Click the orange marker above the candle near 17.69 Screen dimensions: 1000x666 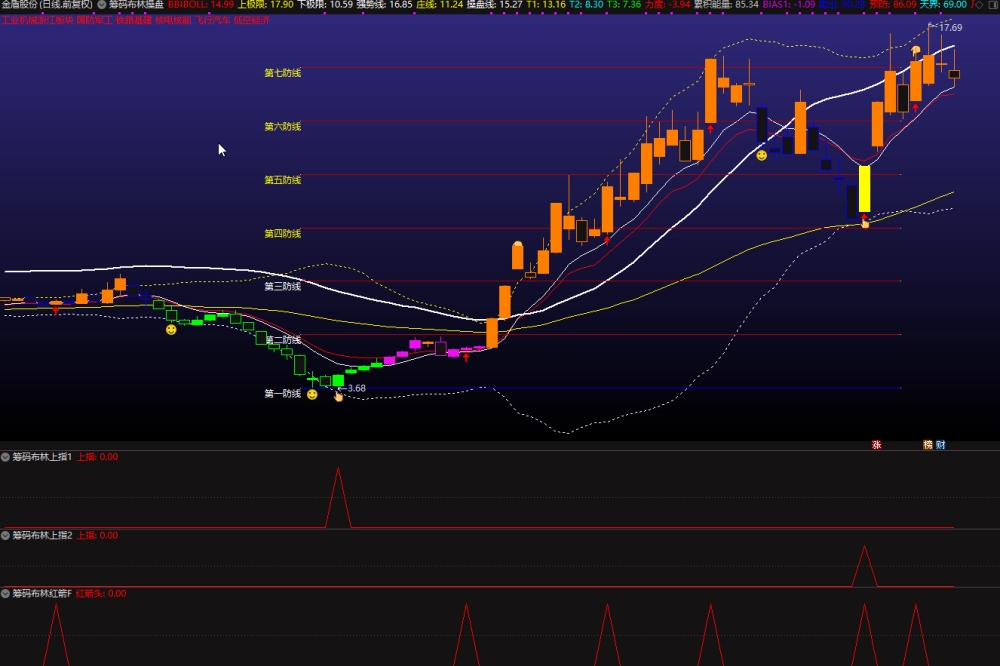(x=916, y=50)
